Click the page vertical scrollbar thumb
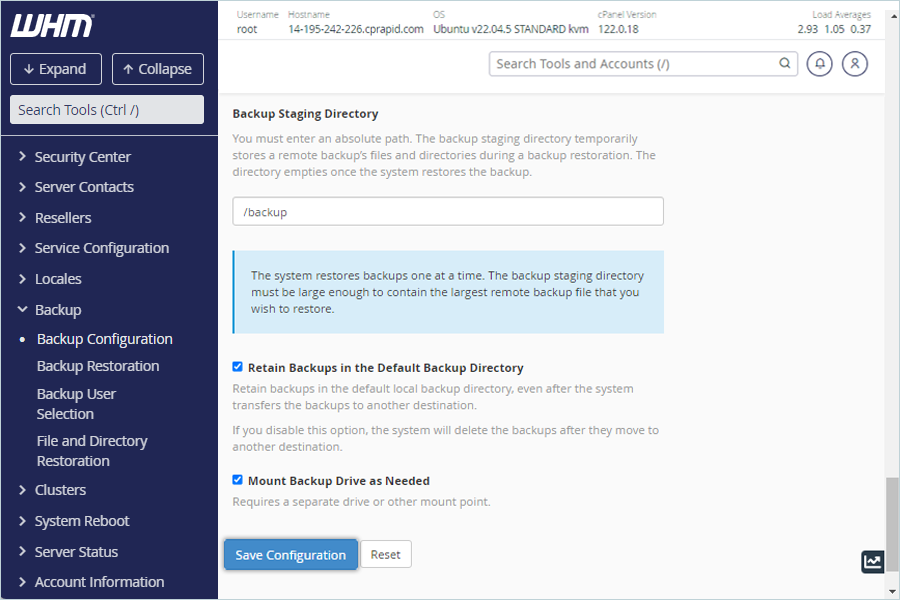 click(x=893, y=524)
